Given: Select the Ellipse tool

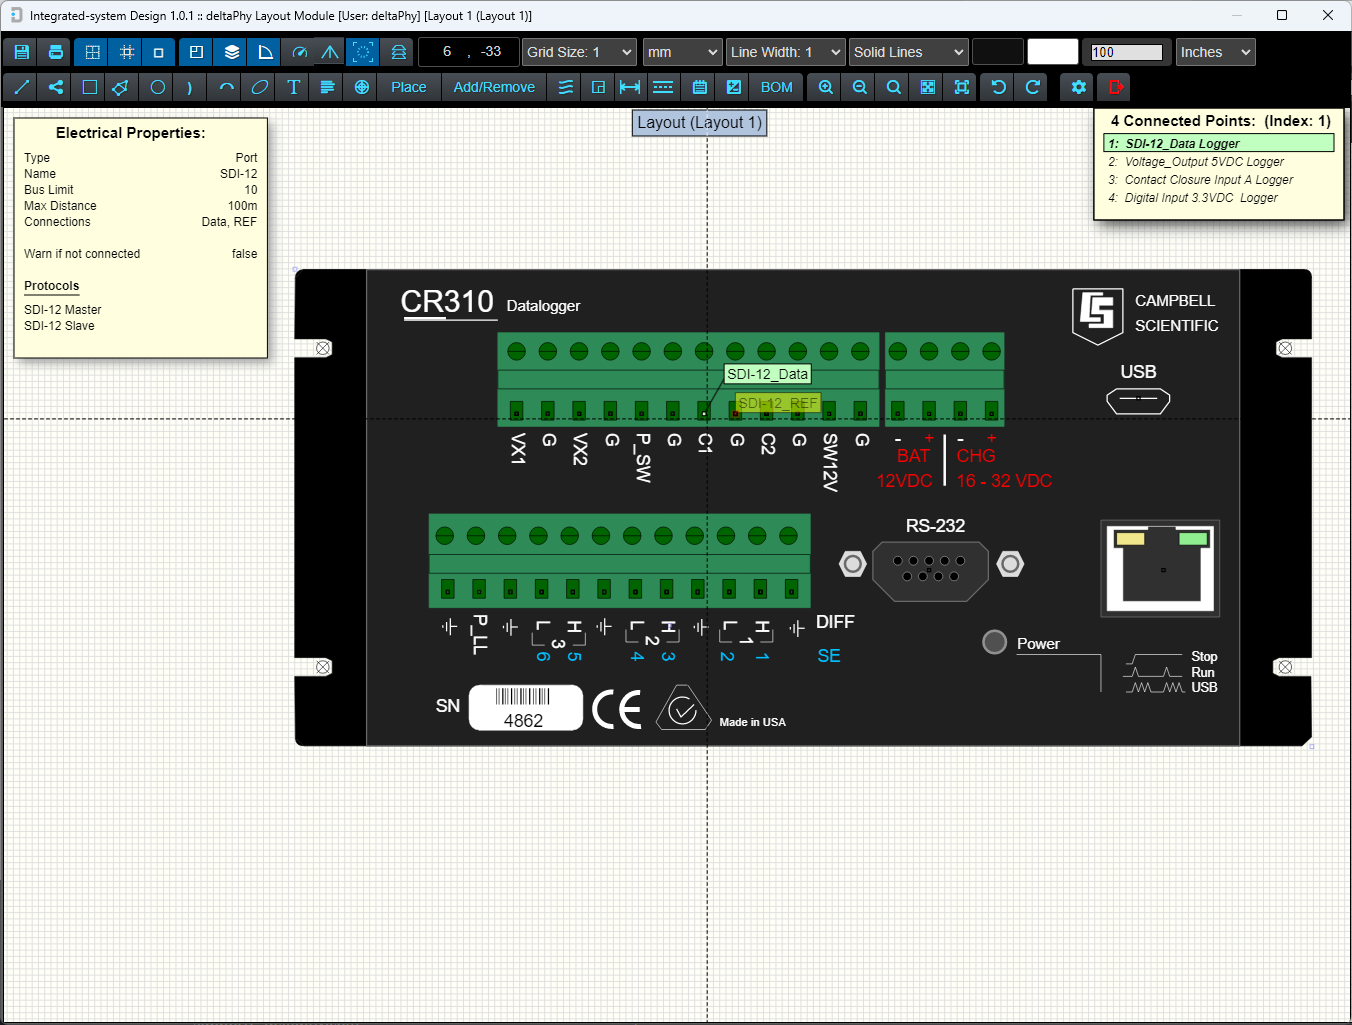Looking at the screenshot, I should [259, 87].
